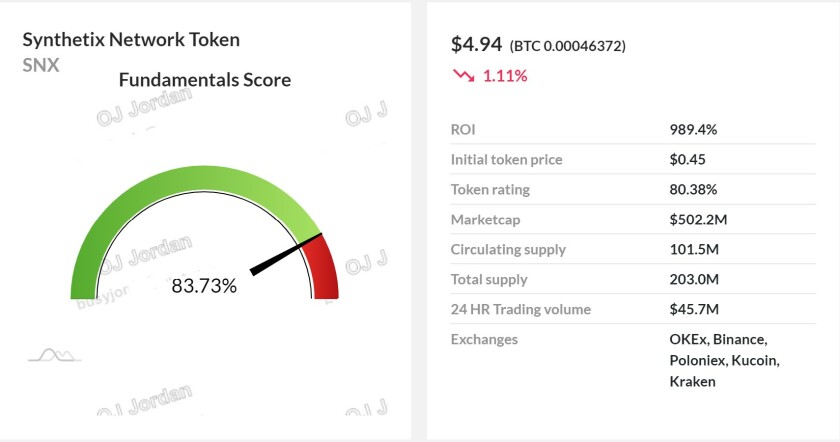Click the 83.73% score value
Image resolution: width=840 pixels, height=442 pixels.
click(x=204, y=286)
